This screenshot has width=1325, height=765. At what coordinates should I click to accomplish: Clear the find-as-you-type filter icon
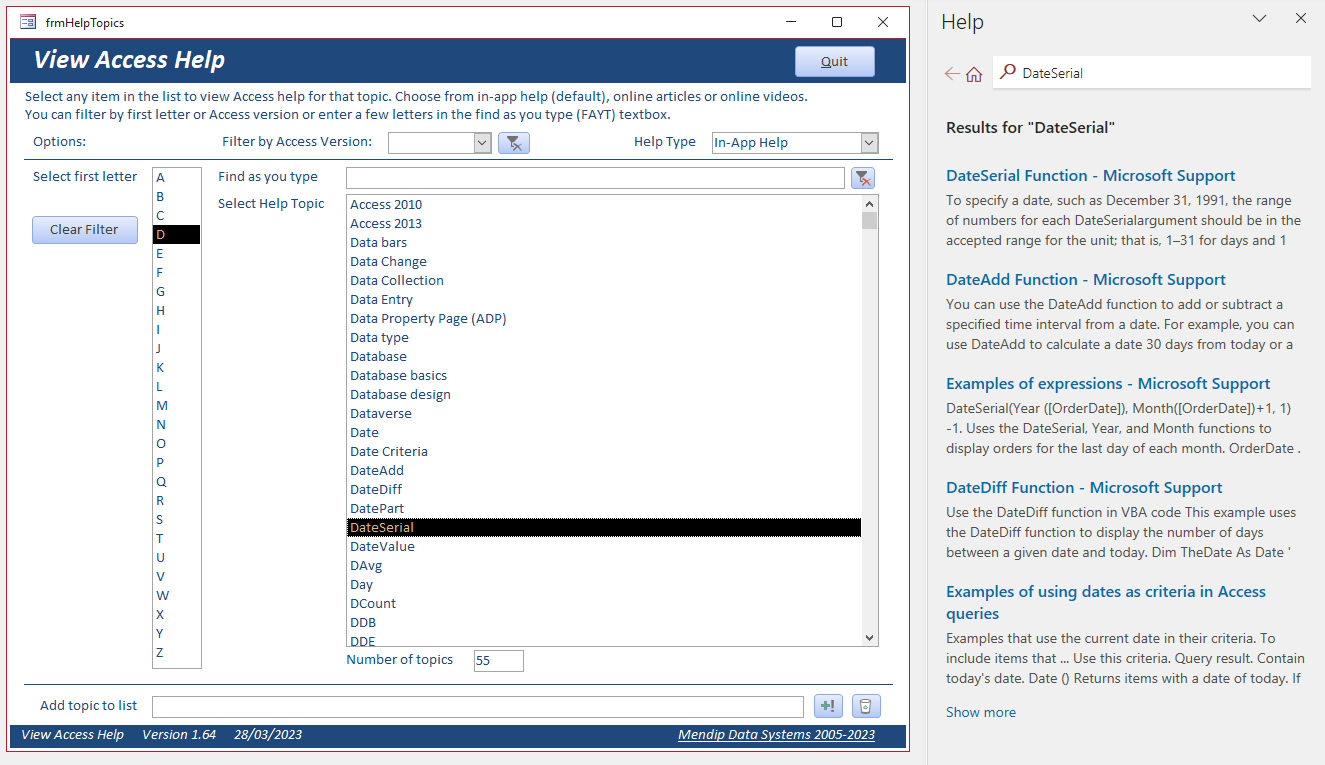click(x=863, y=178)
